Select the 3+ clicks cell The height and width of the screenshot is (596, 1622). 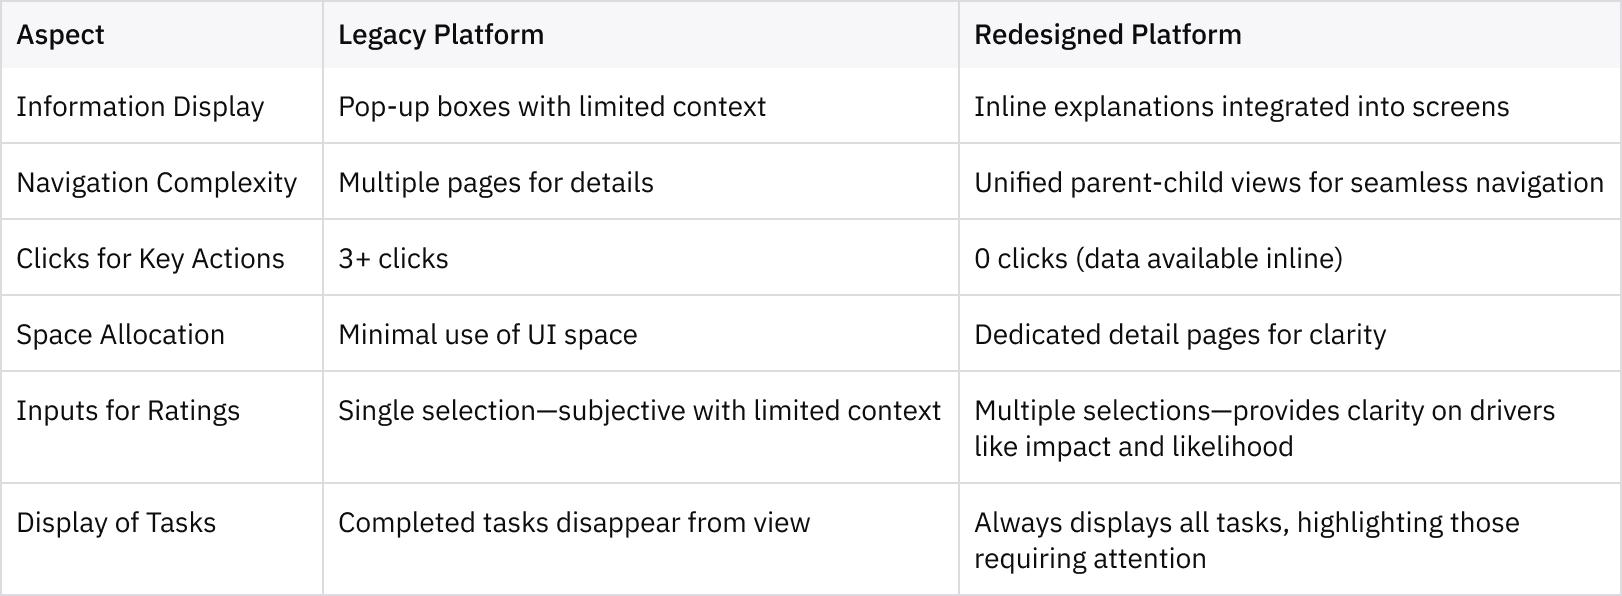pos(640,258)
